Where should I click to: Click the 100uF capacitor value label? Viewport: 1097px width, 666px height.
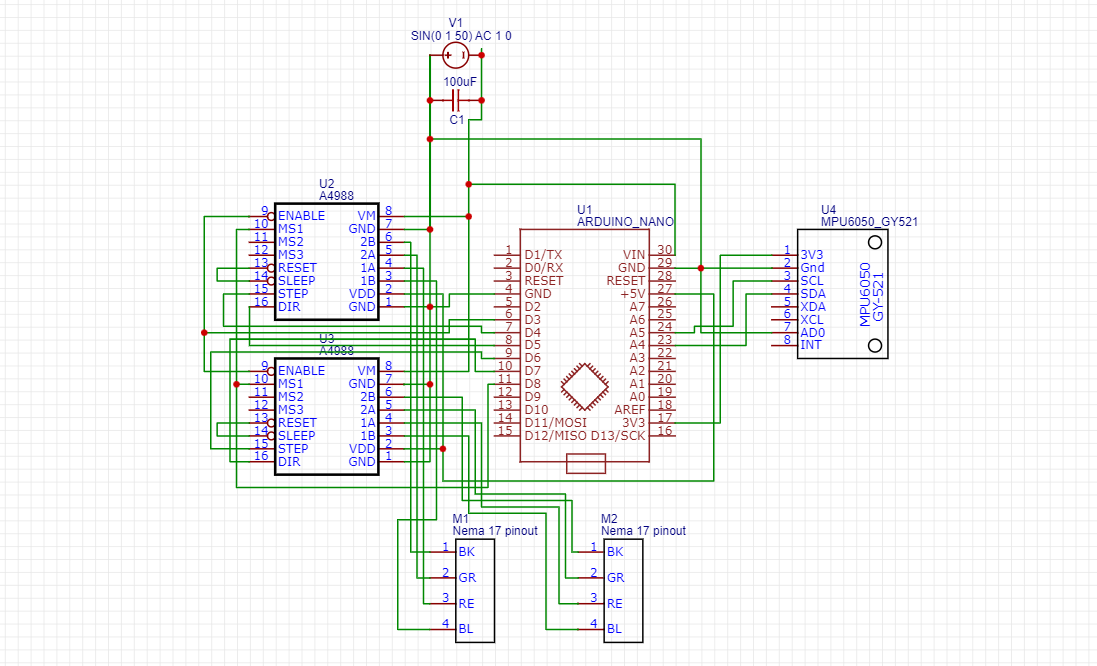460,82
